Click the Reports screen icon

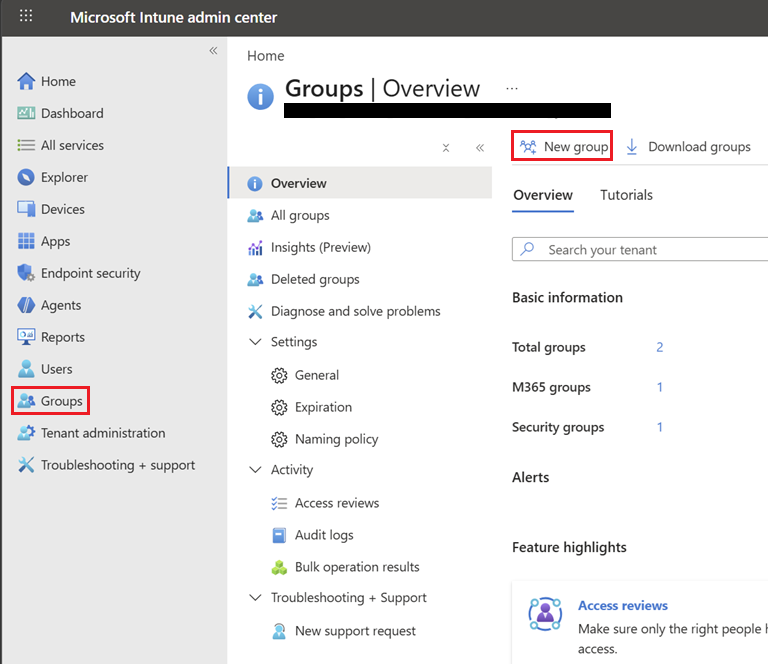[x=26, y=337]
